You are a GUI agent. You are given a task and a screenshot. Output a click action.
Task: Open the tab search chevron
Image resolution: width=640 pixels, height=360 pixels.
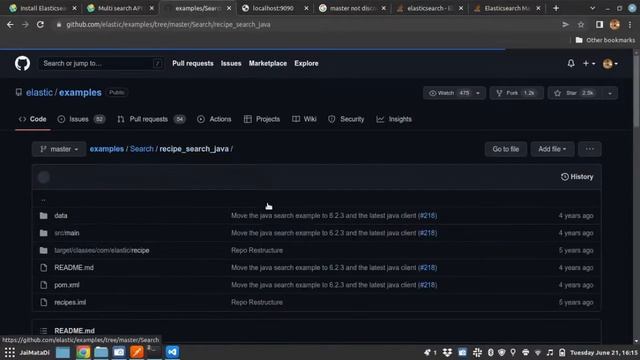592,8
